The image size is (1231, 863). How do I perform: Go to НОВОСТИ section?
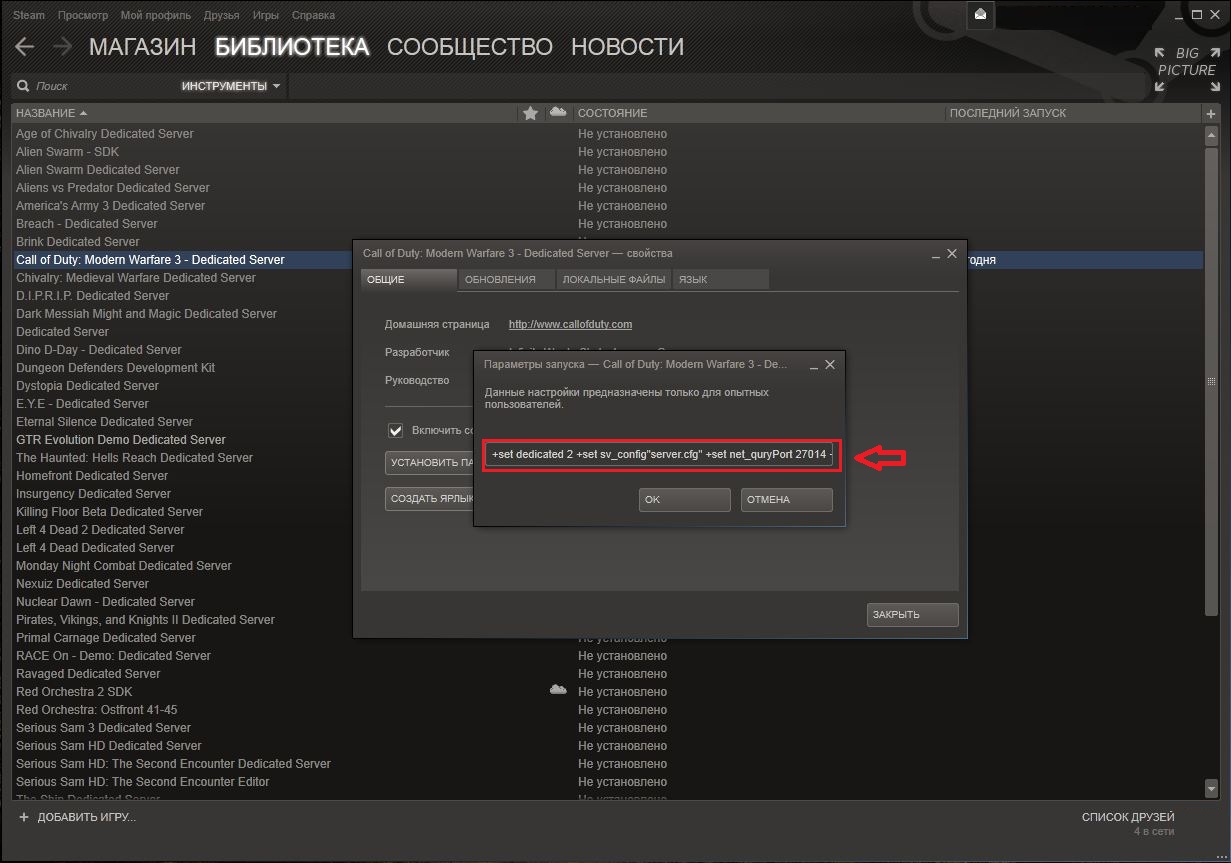(x=627, y=47)
